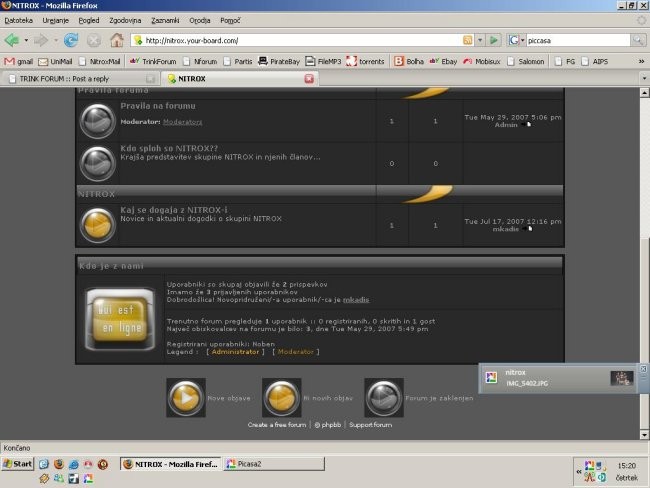Click the Pravila na forumu forum icon

(x=97, y=122)
